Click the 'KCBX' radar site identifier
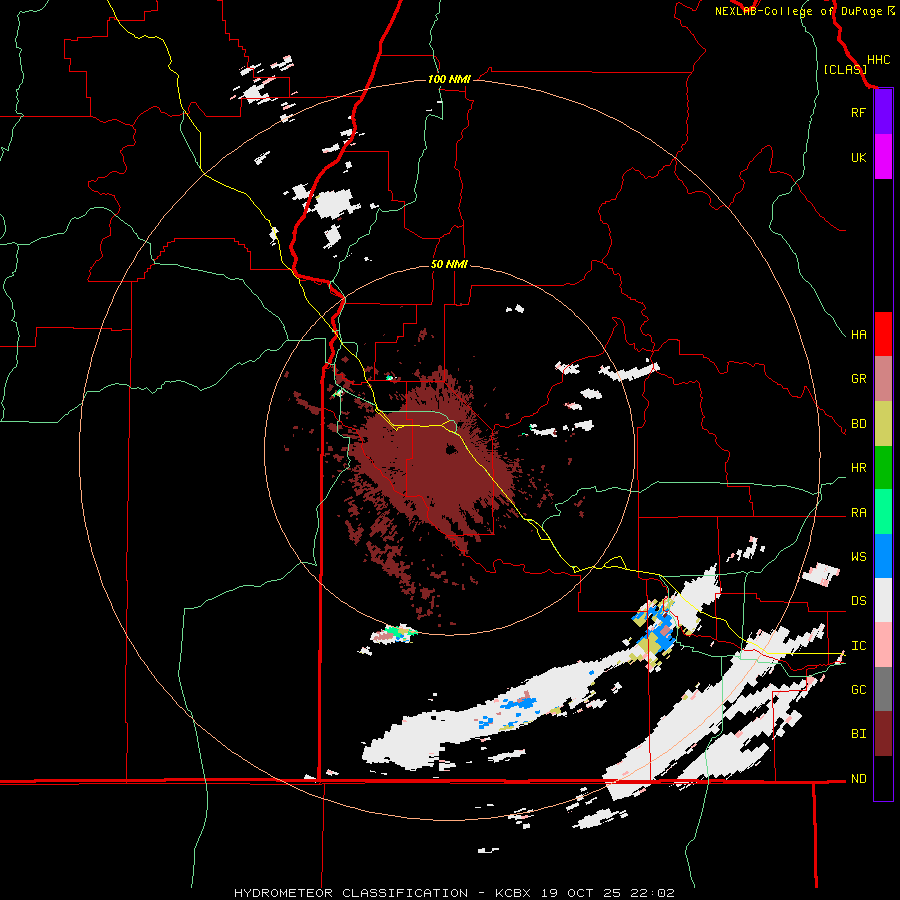Screen dimensions: 900x900 513,893
